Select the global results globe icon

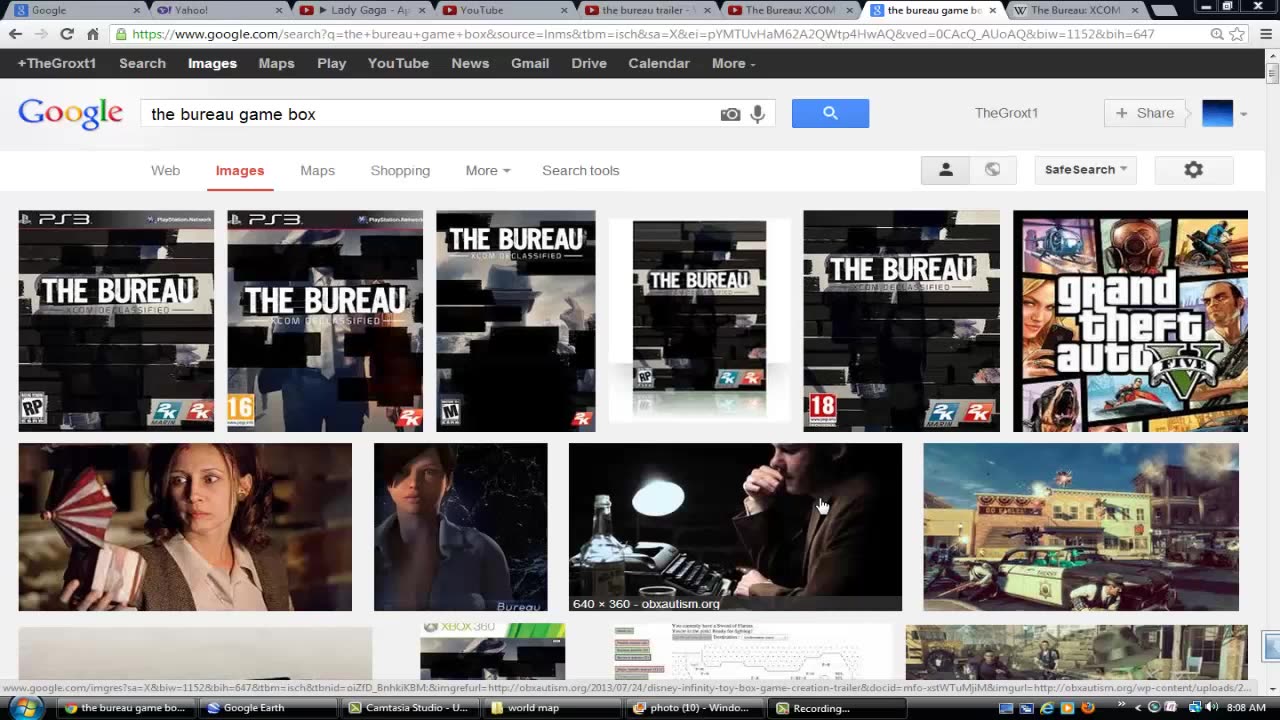click(x=992, y=170)
